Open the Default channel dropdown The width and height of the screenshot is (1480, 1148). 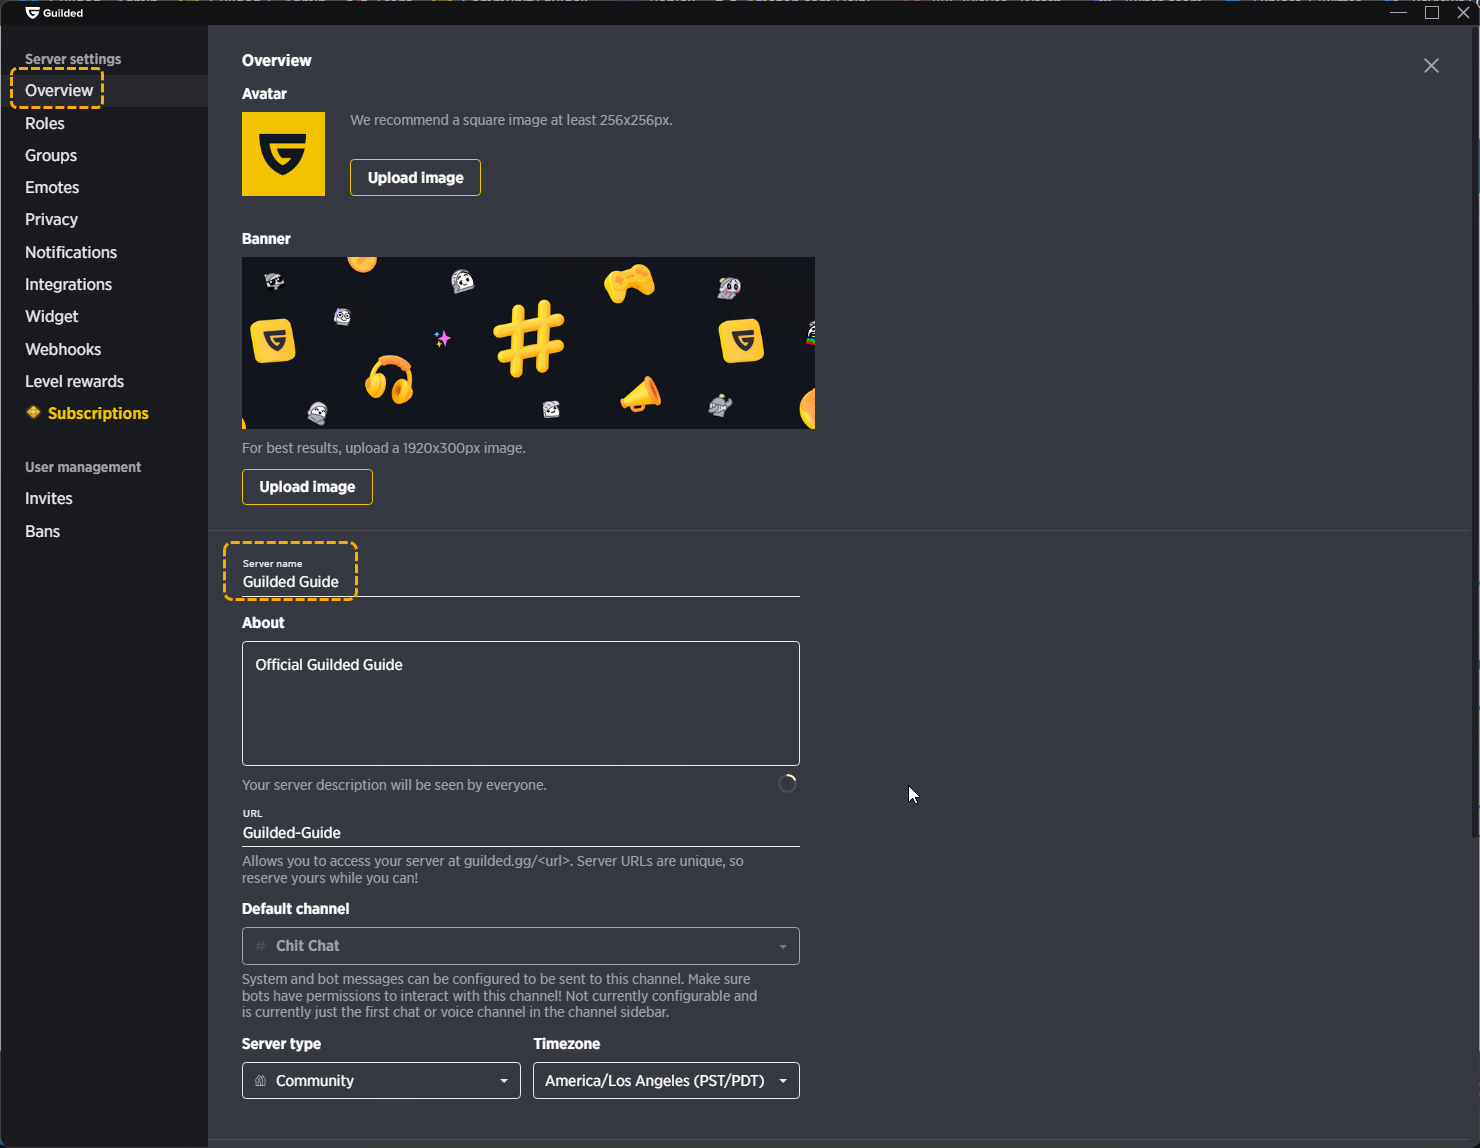click(x=521, y=946)
